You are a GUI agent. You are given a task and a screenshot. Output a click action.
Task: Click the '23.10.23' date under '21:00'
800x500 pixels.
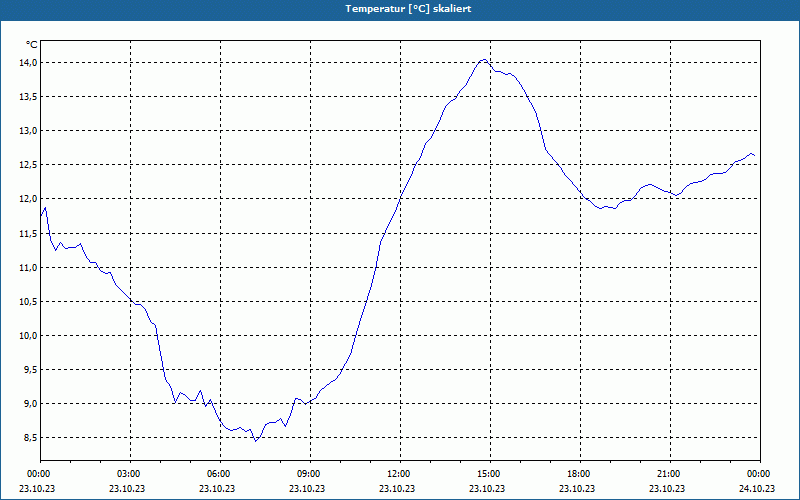(x=667, y=488)
